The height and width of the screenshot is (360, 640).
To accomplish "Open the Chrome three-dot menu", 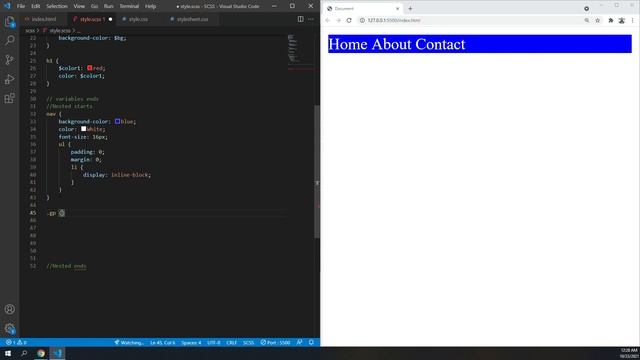I will pos(633,20).
